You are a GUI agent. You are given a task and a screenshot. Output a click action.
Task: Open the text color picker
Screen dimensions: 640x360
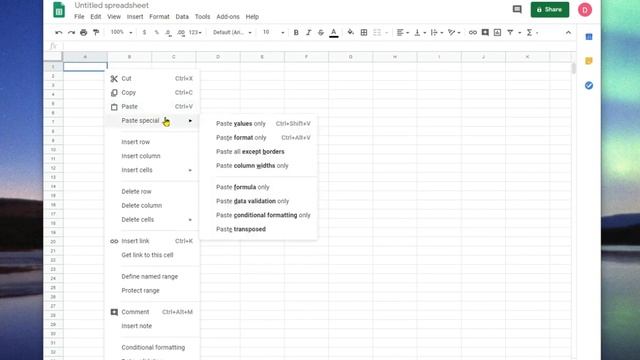click(333, 33)
